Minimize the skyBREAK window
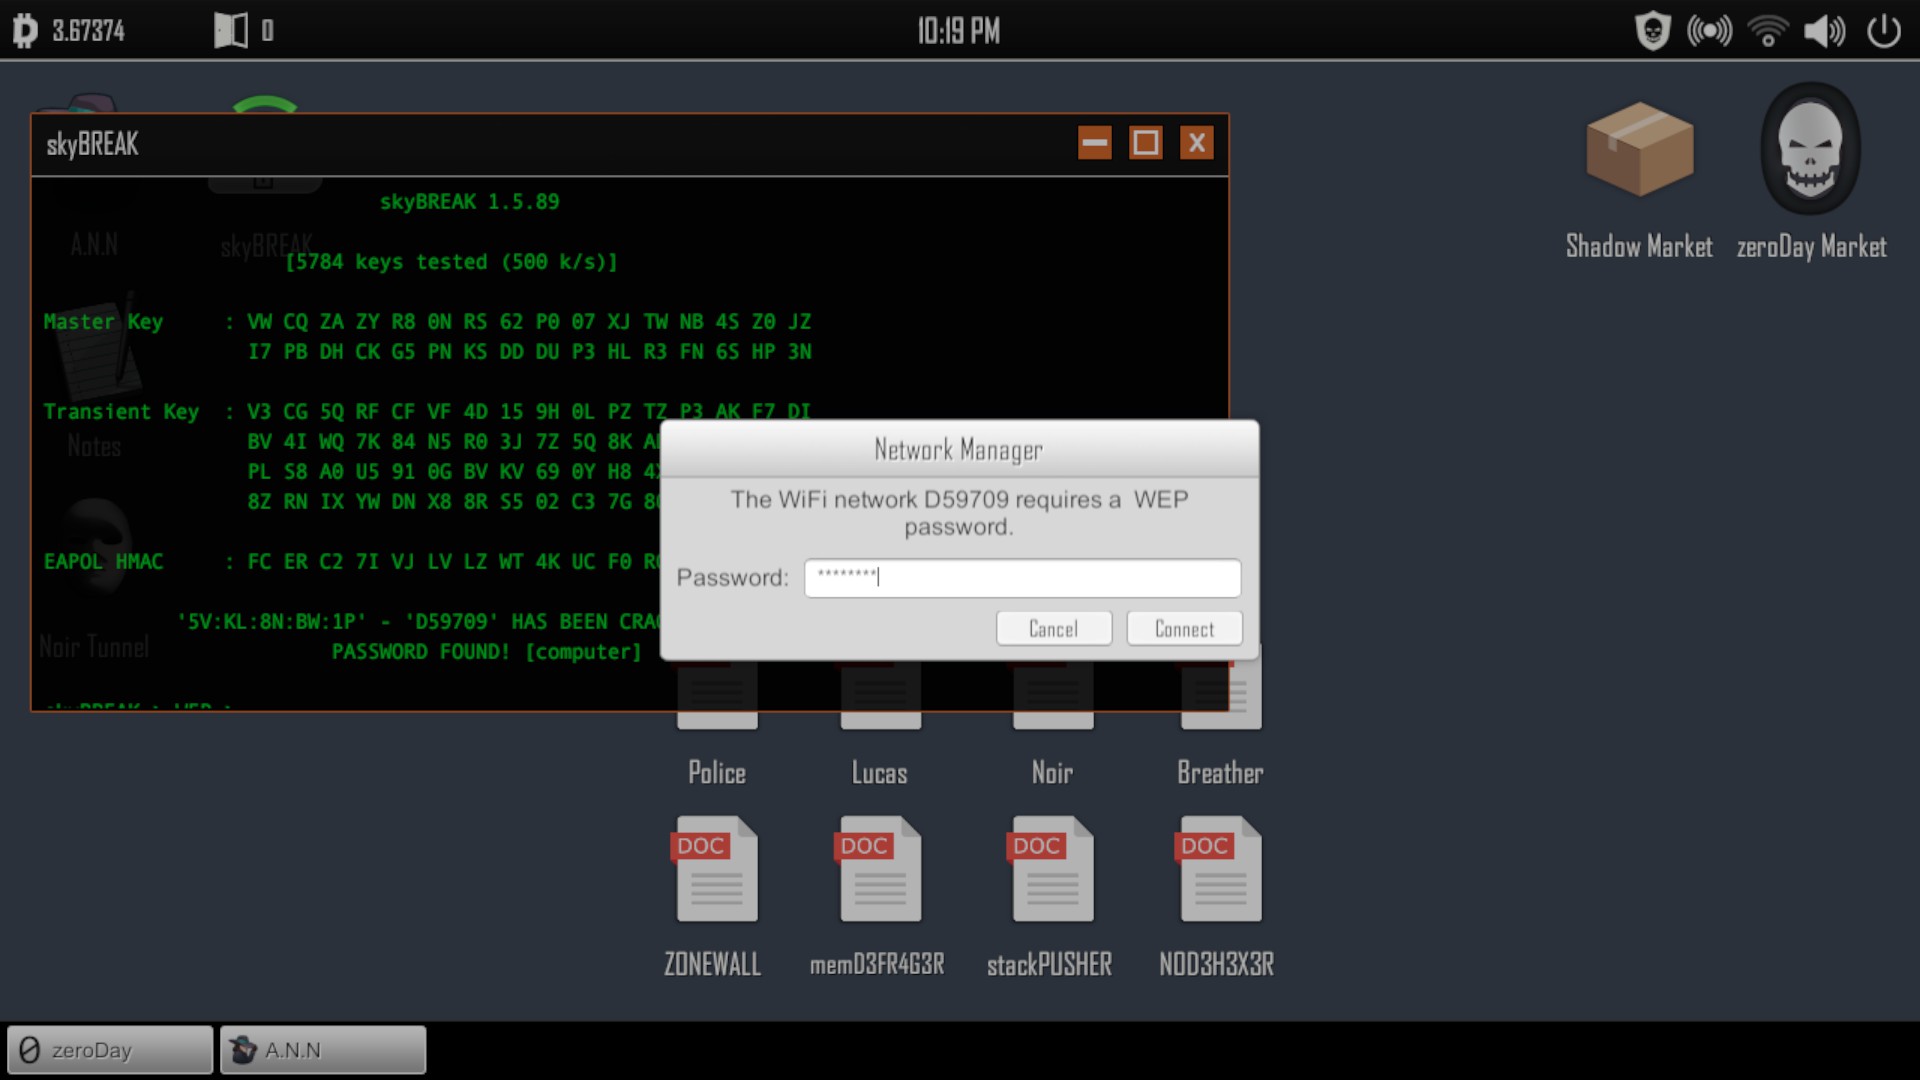 click(1095, 143)
